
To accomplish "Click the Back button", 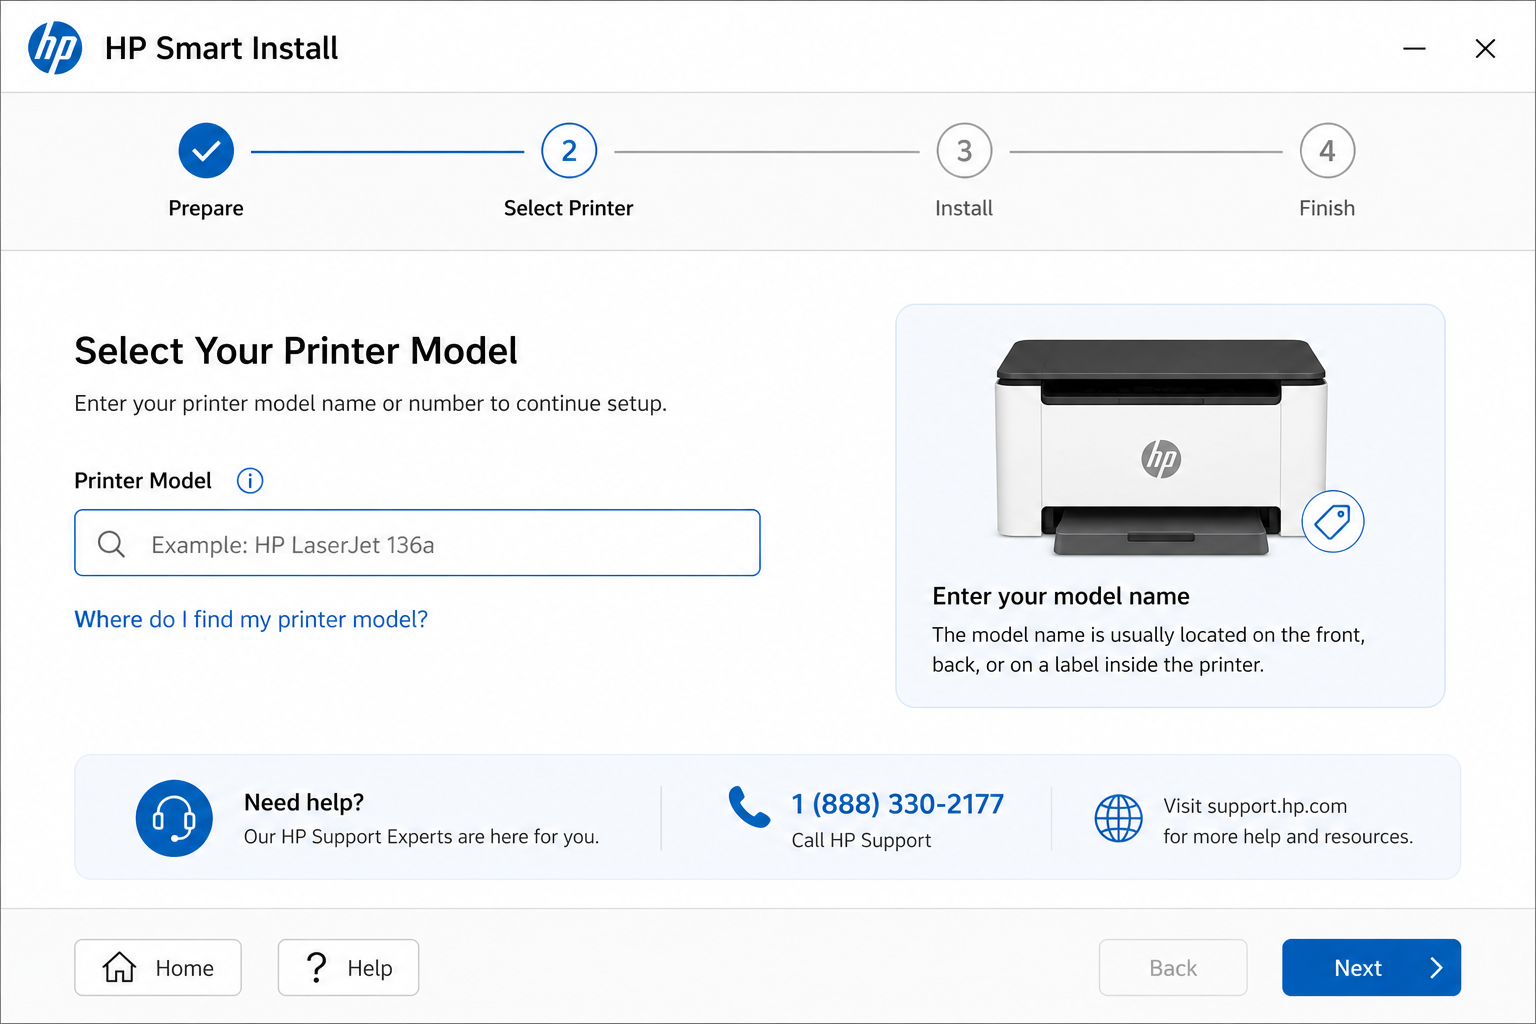I will click(x=1173, y=967).
